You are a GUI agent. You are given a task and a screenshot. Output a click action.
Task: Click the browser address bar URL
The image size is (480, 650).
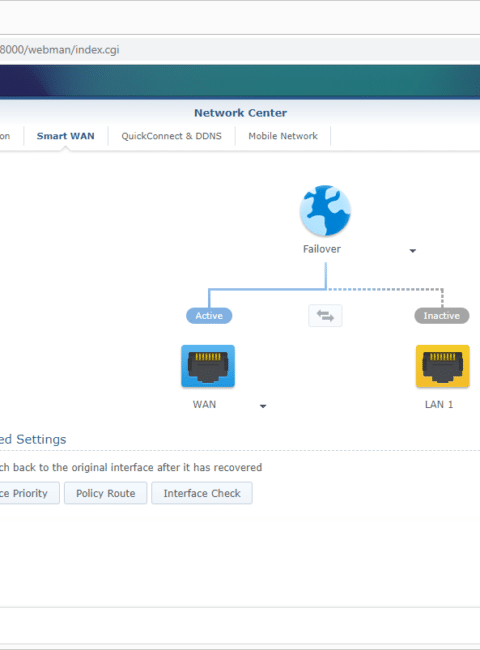[59, 50]
